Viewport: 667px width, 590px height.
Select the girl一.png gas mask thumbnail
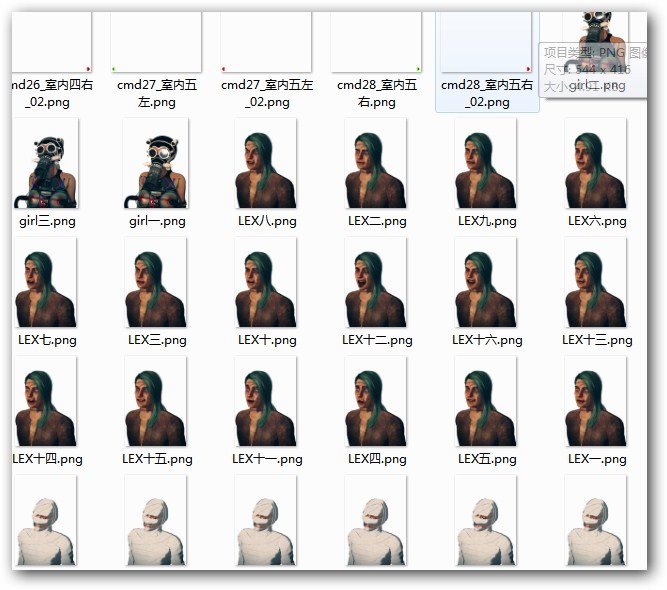coord(156,163)
